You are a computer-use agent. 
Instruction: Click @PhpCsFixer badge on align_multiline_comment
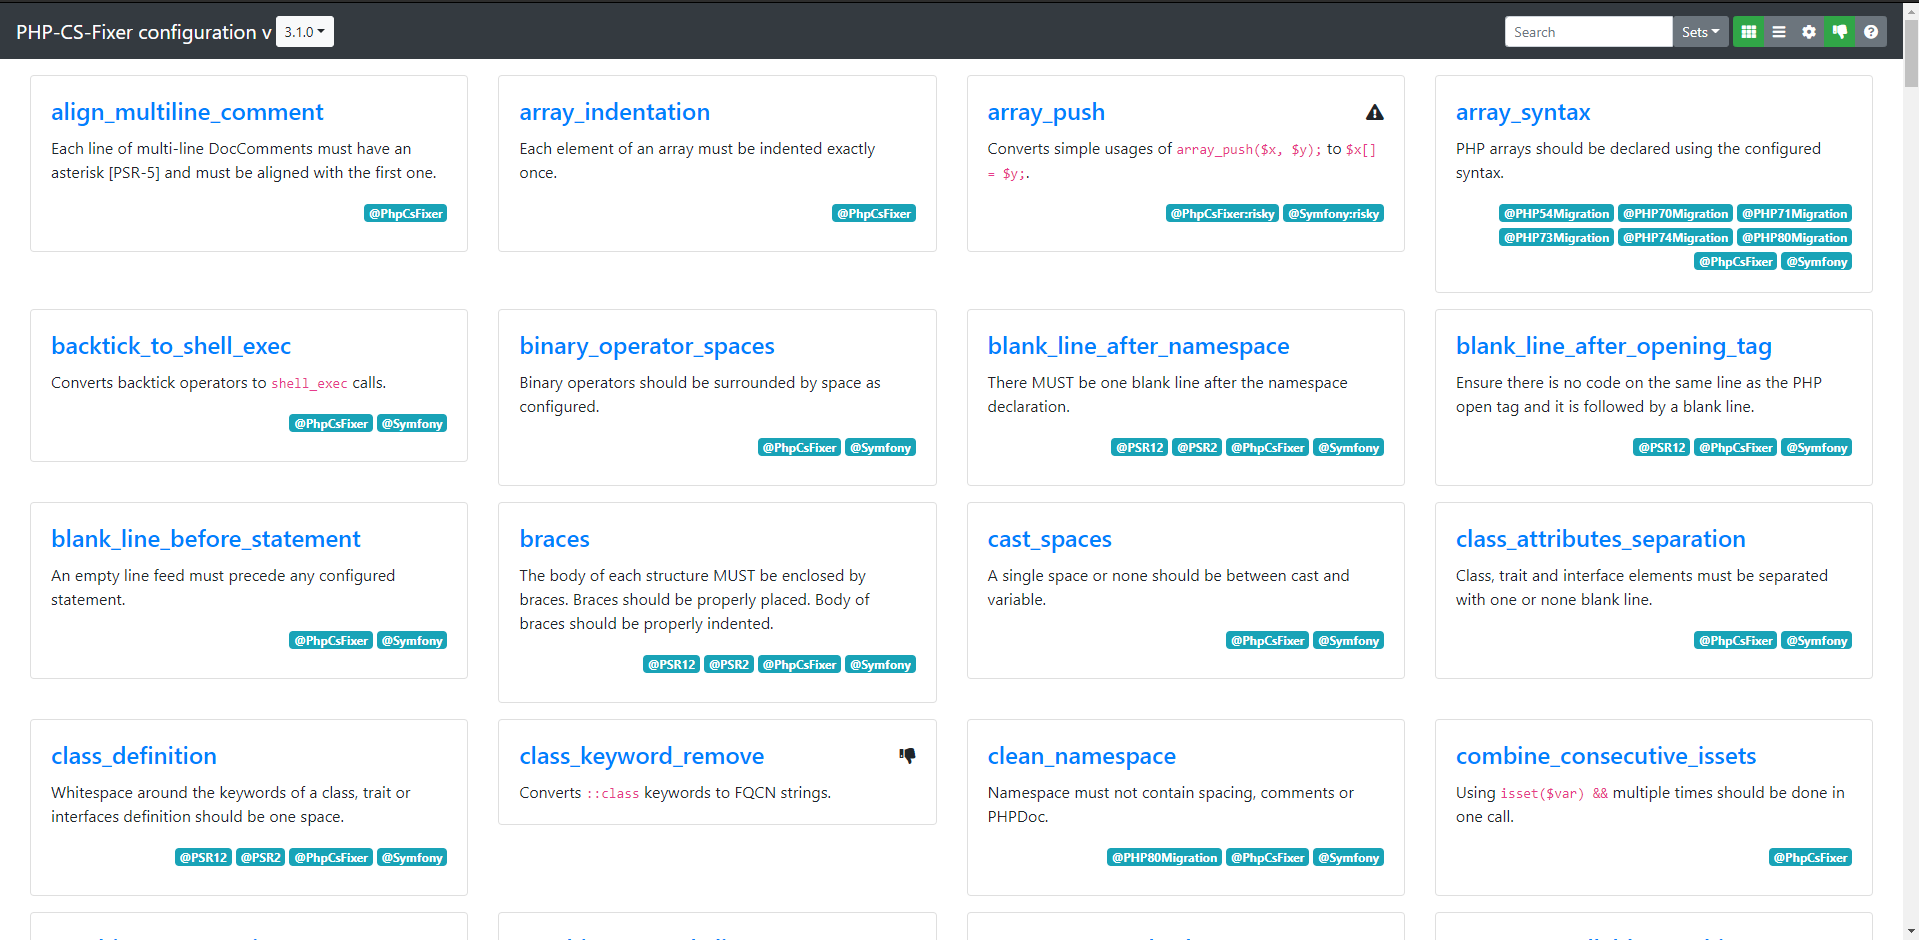[405, 214]
